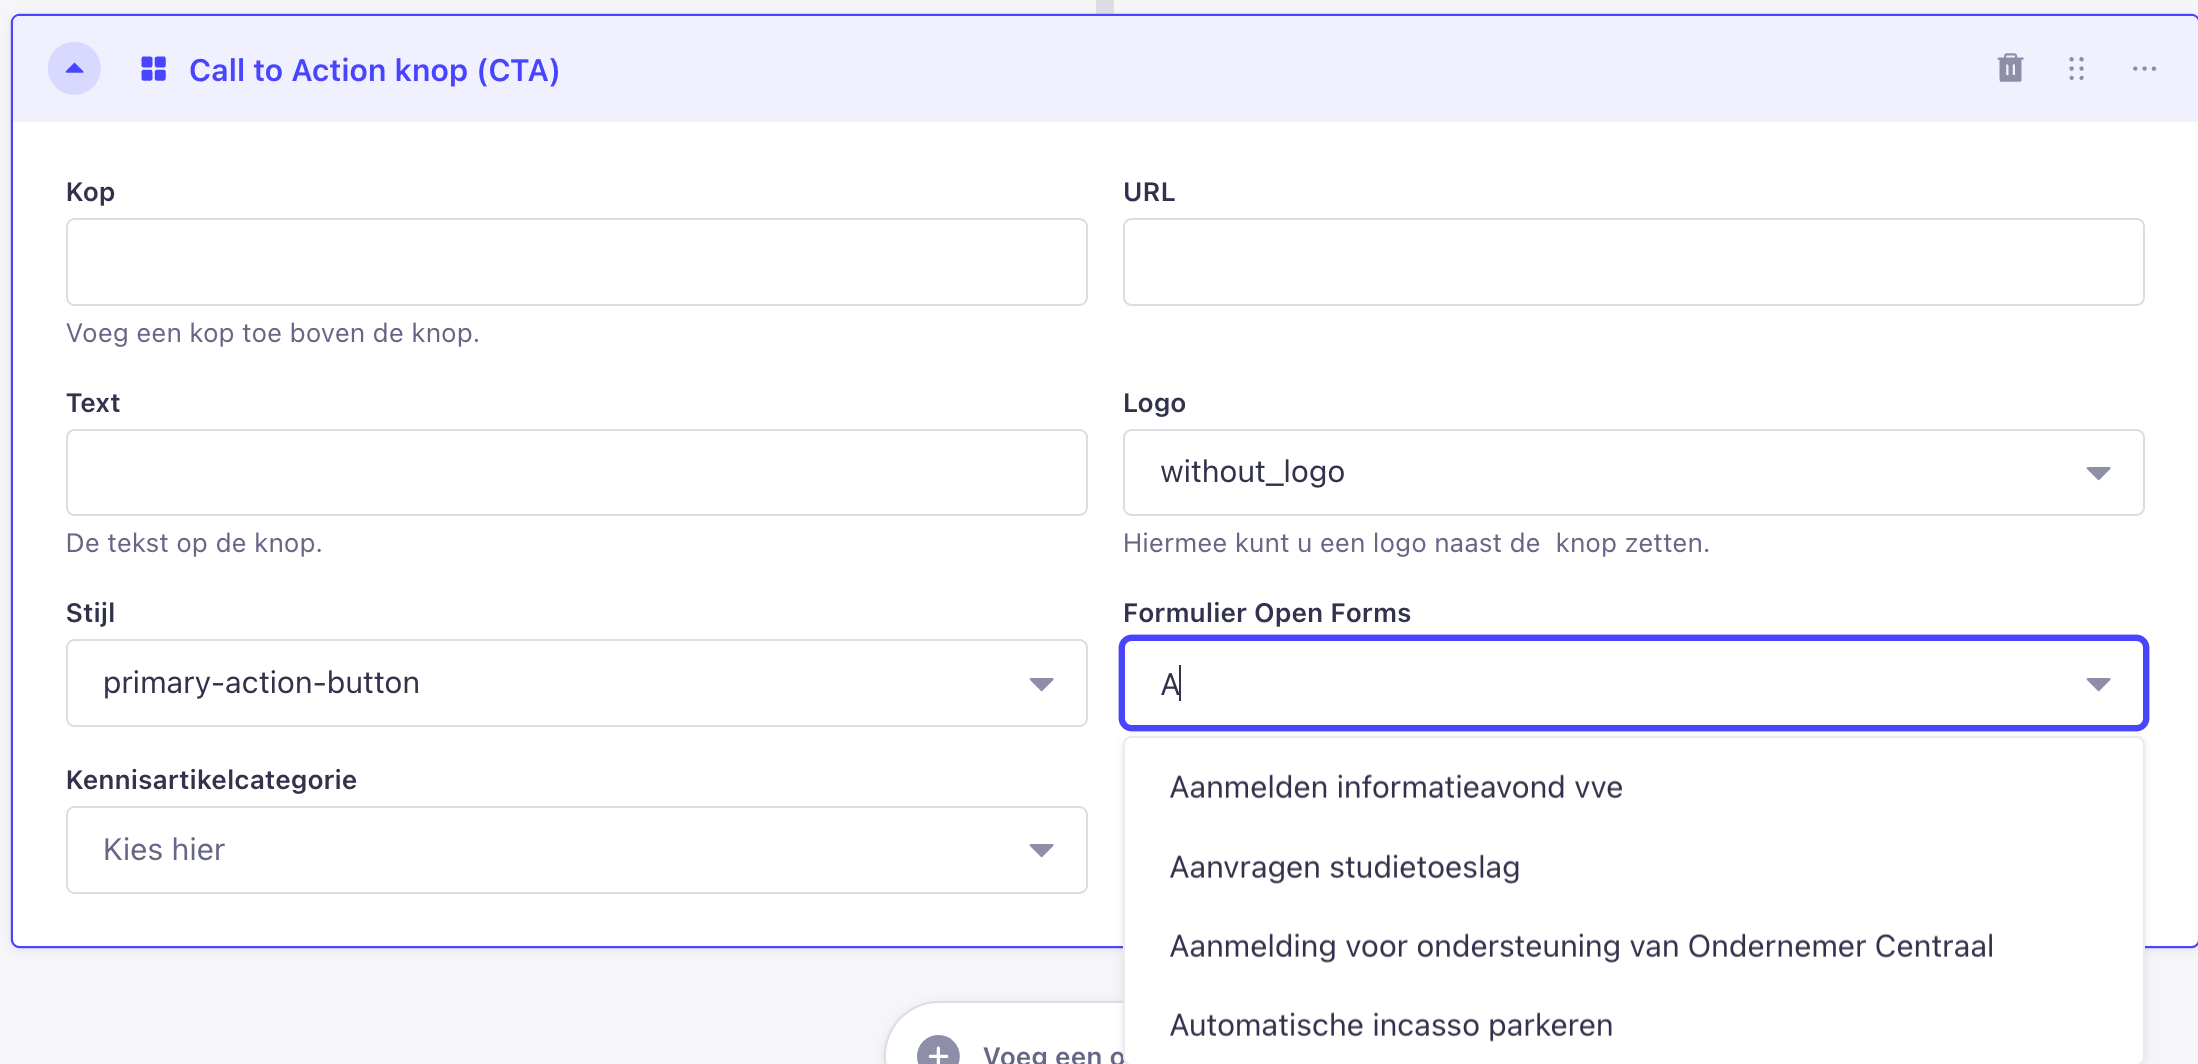
Task: Select Aanmelding voor ondersteuning van Ondernemer Centraal
Action: pos(1633,946)
